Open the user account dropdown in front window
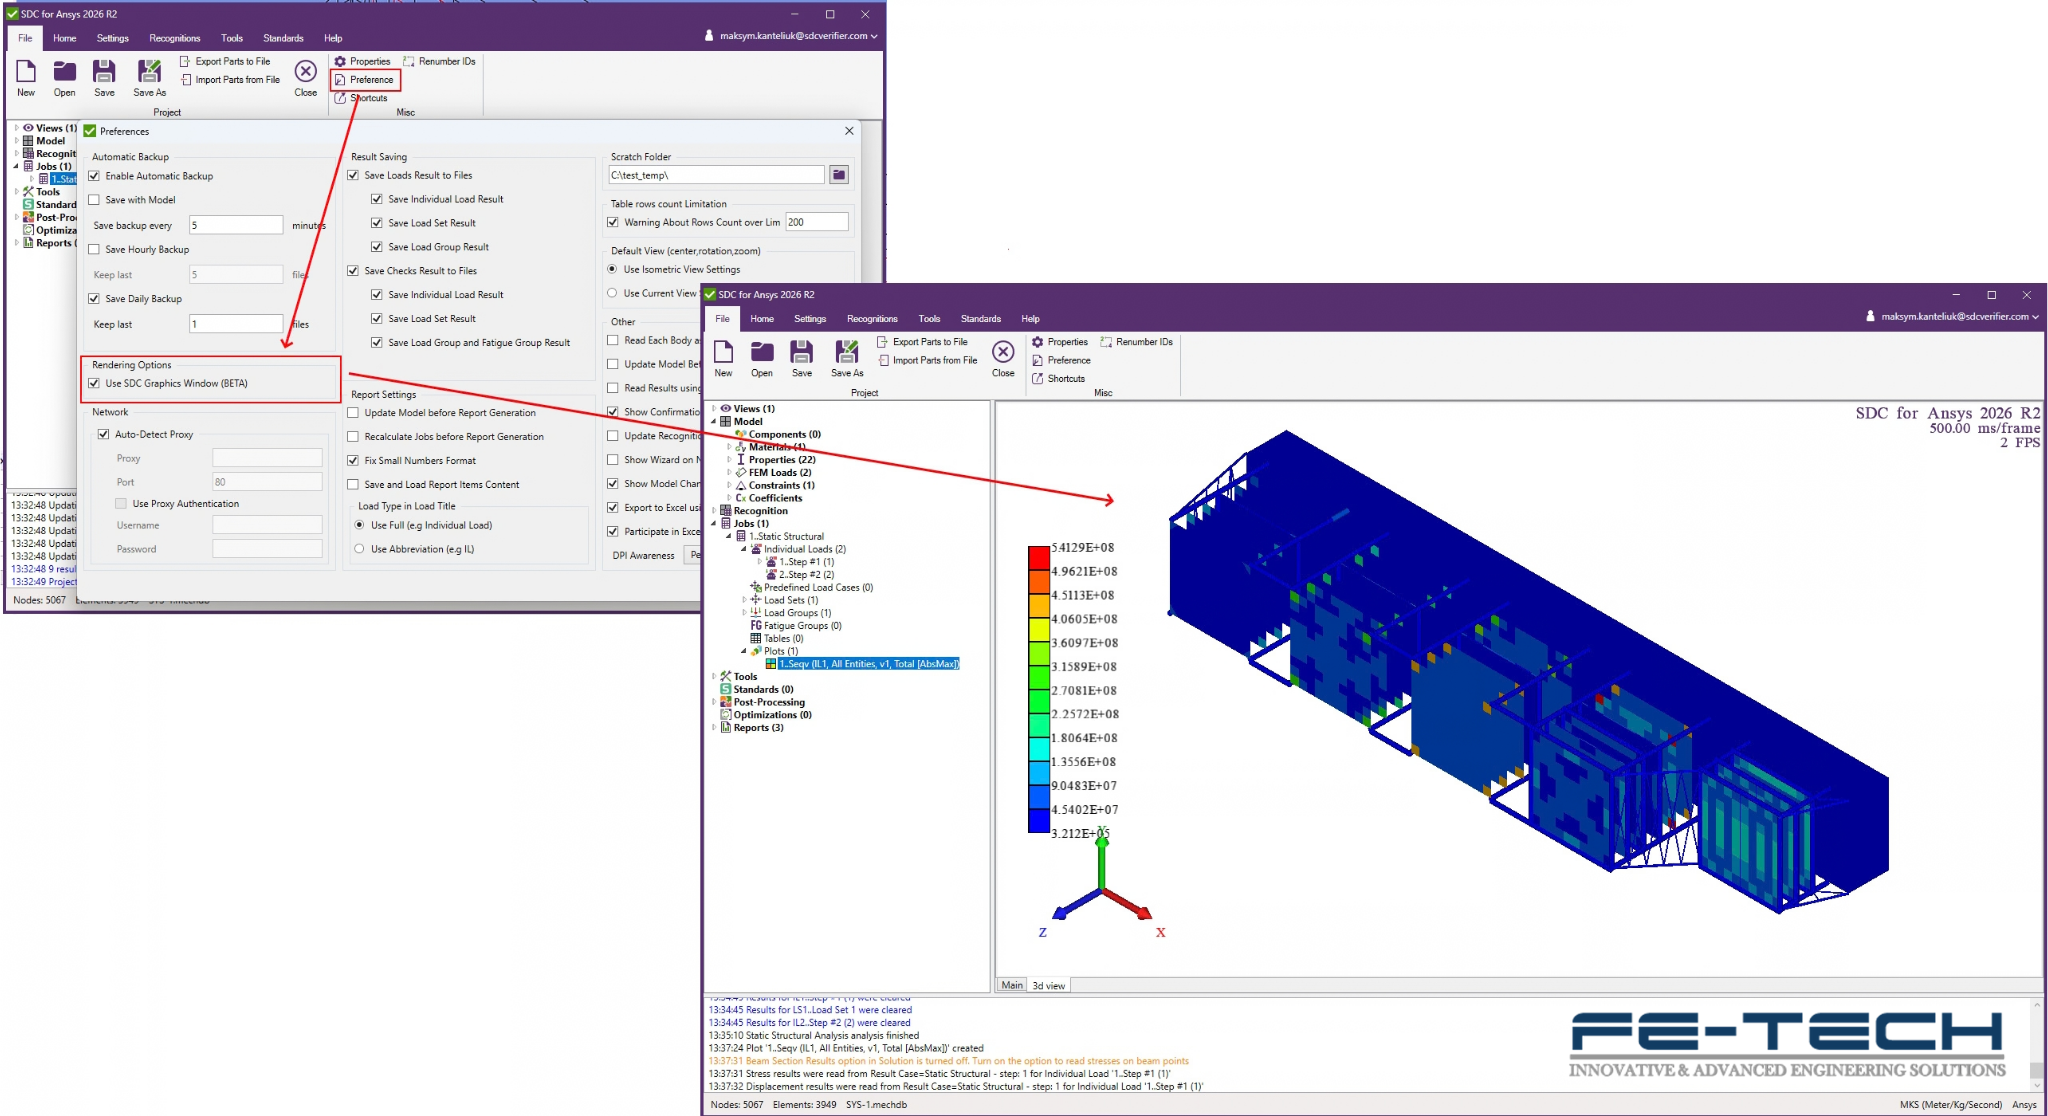The image size is (2048, 1116). (x=1952, y=317)
